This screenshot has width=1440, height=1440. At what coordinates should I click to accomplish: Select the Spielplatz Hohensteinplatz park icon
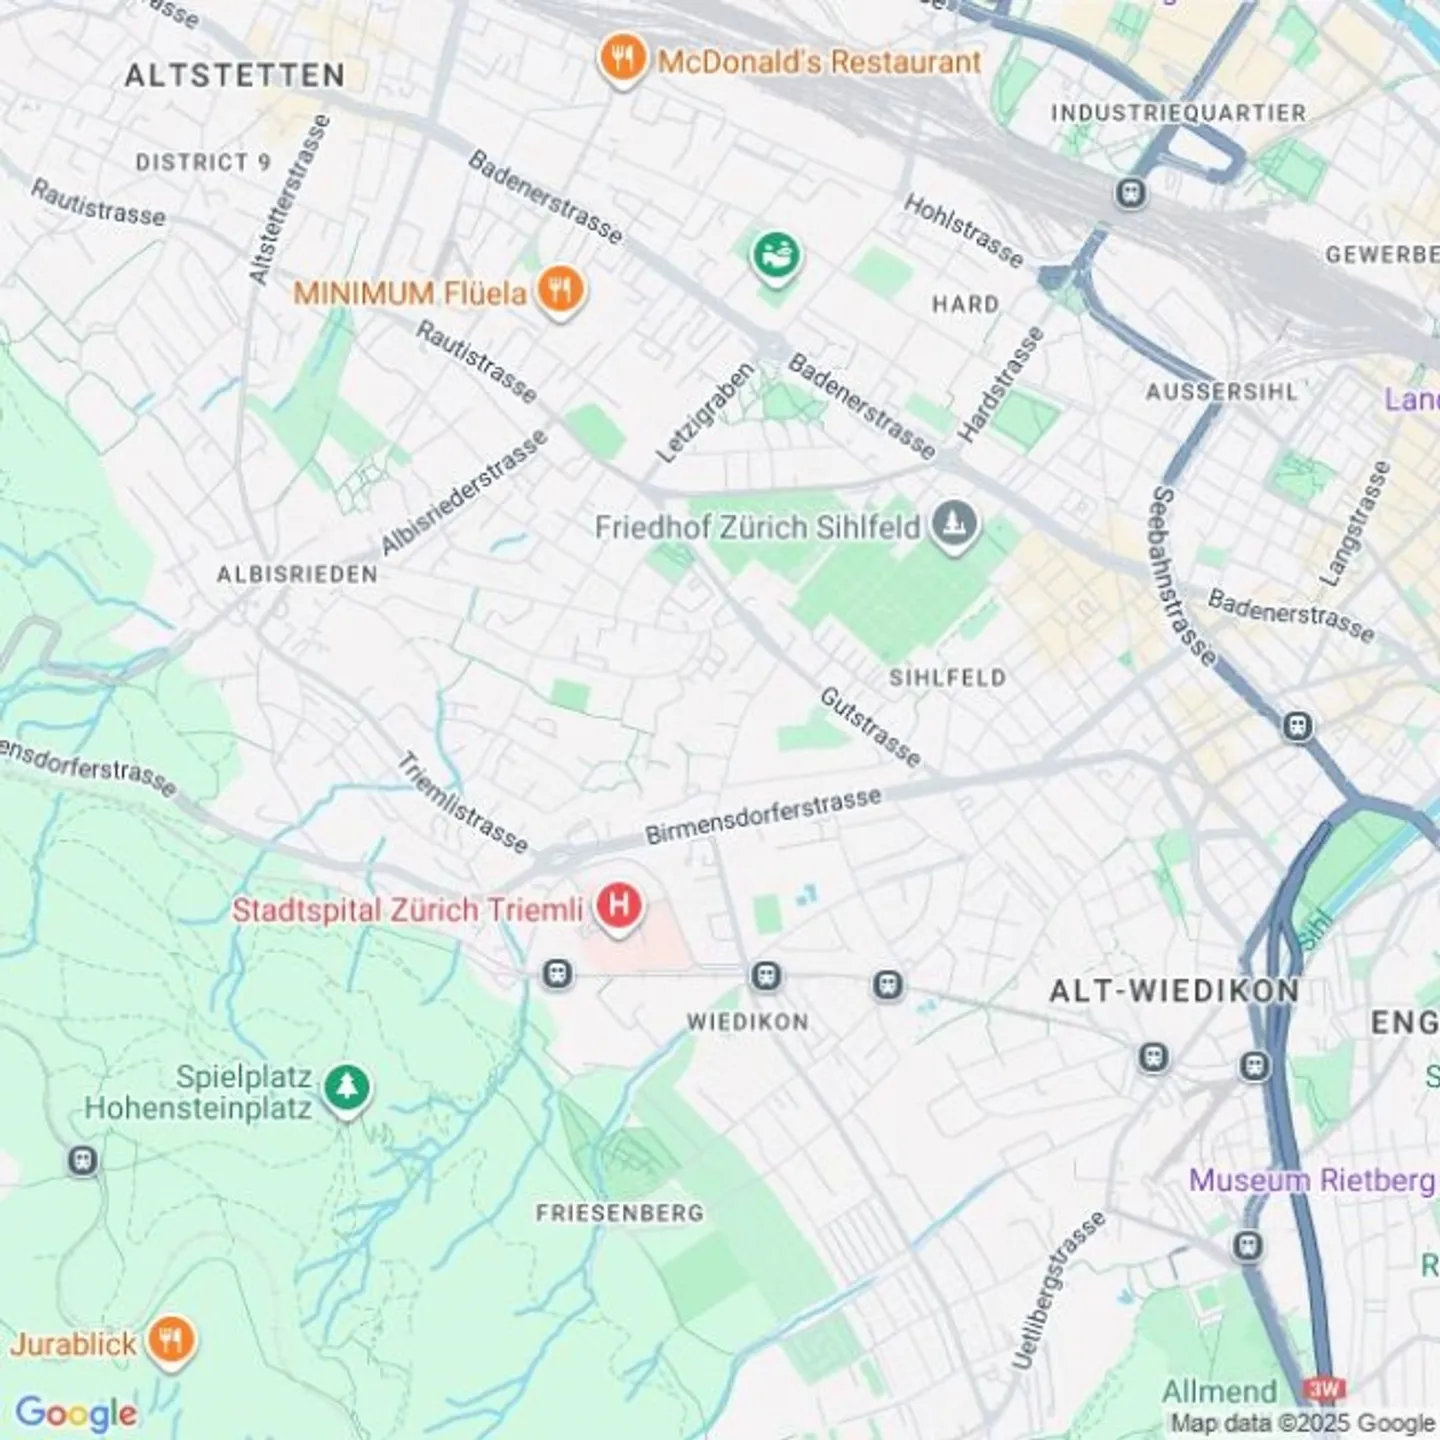(x=347, y=1089)
